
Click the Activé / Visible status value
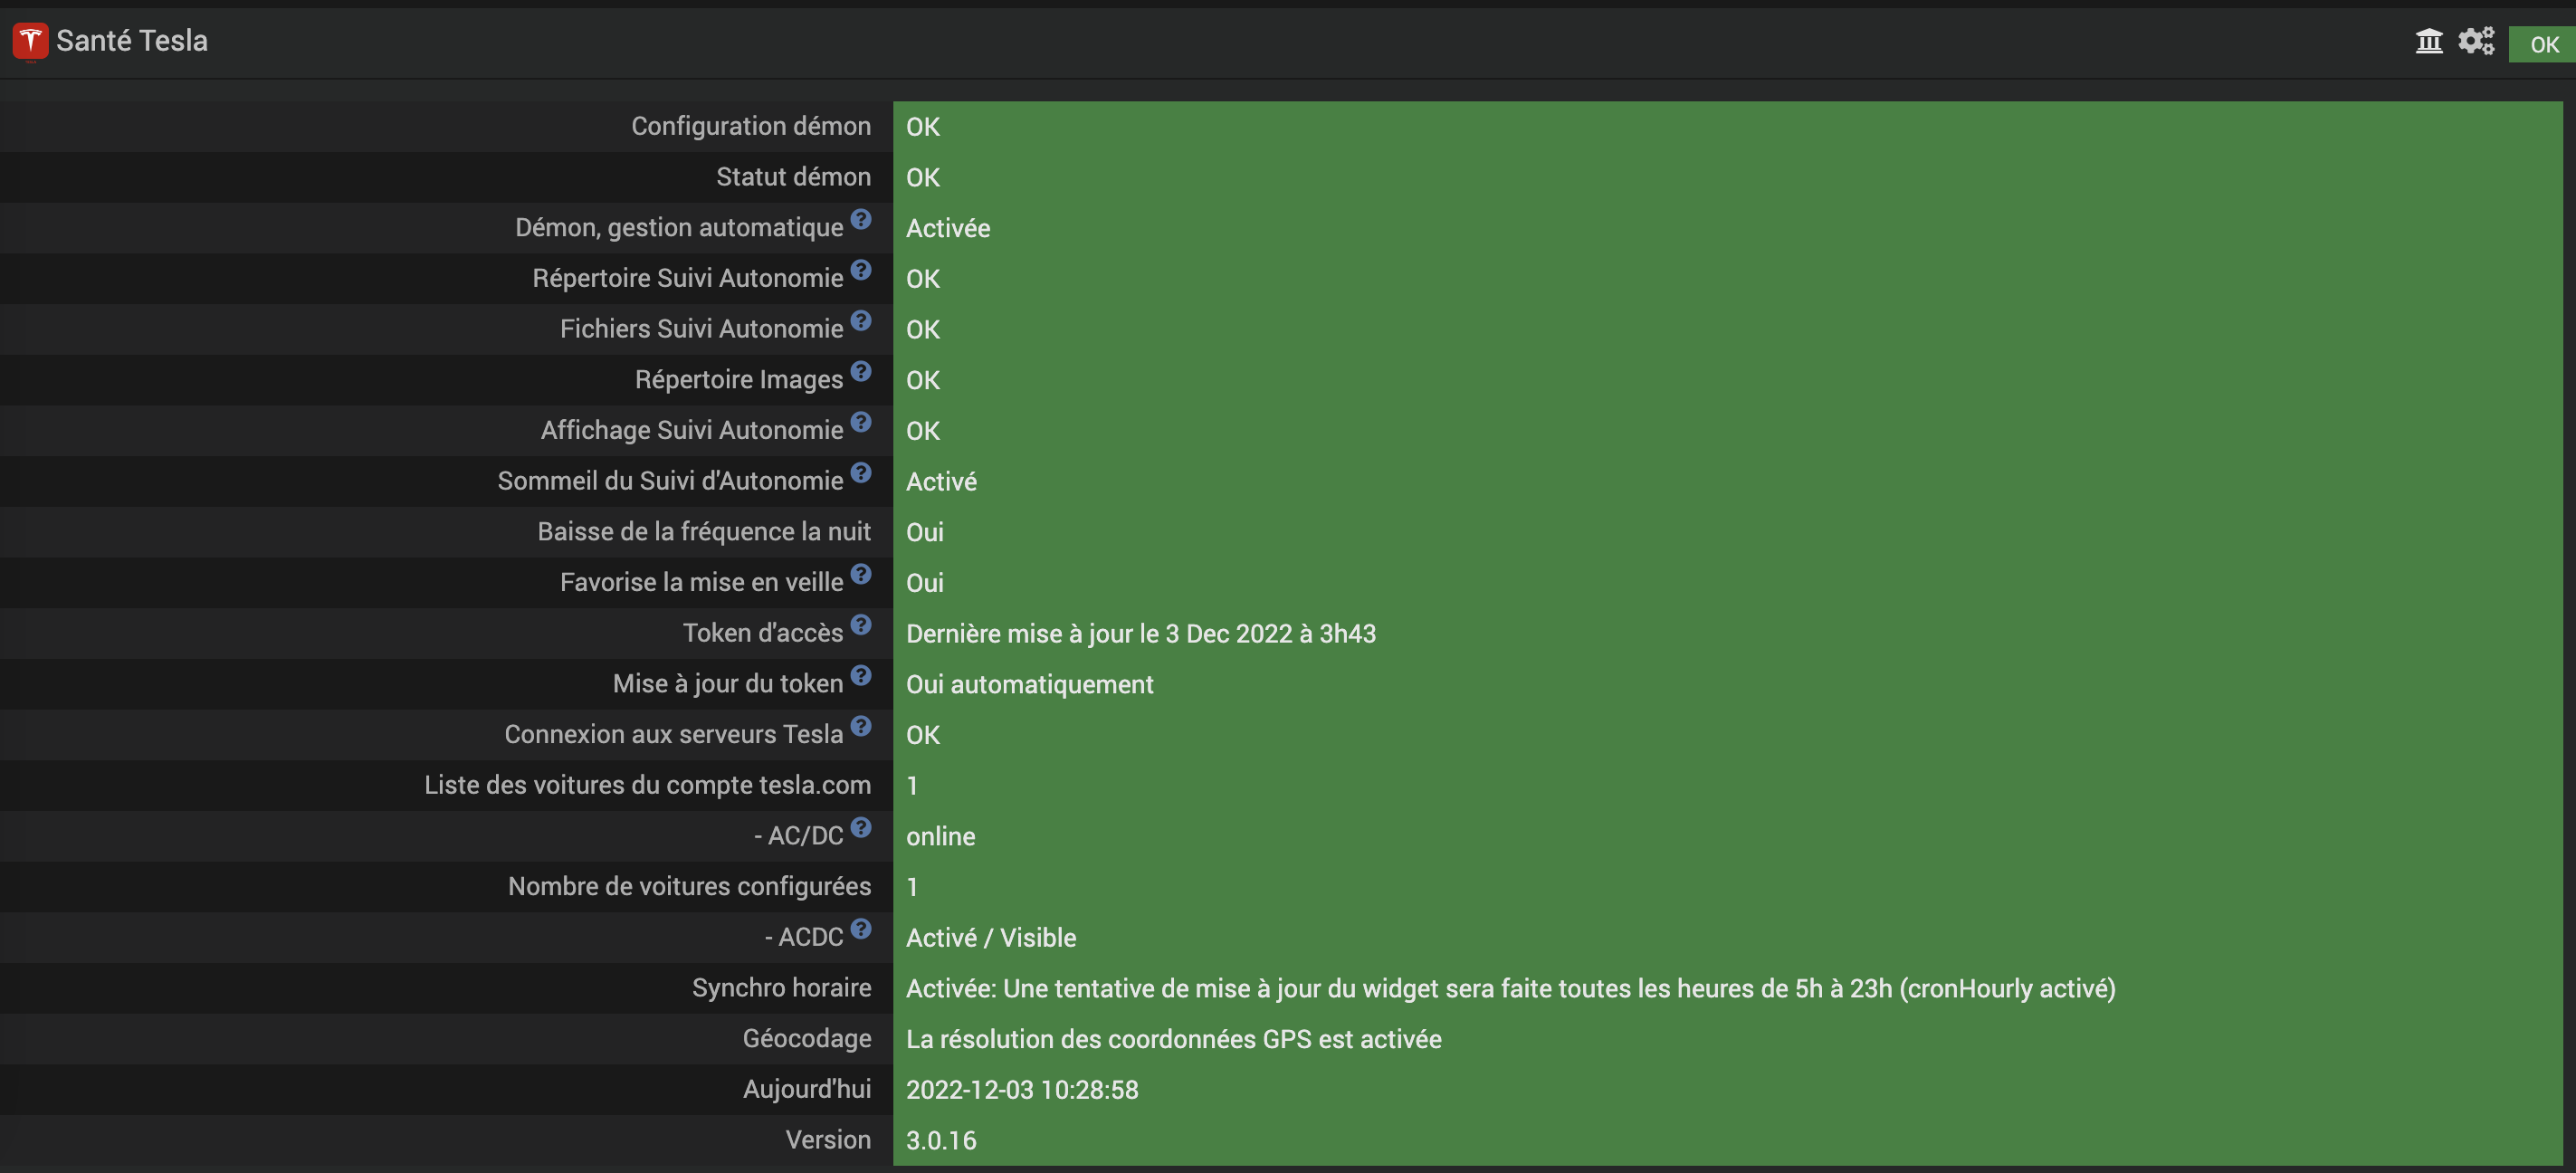tap(990, 938)
